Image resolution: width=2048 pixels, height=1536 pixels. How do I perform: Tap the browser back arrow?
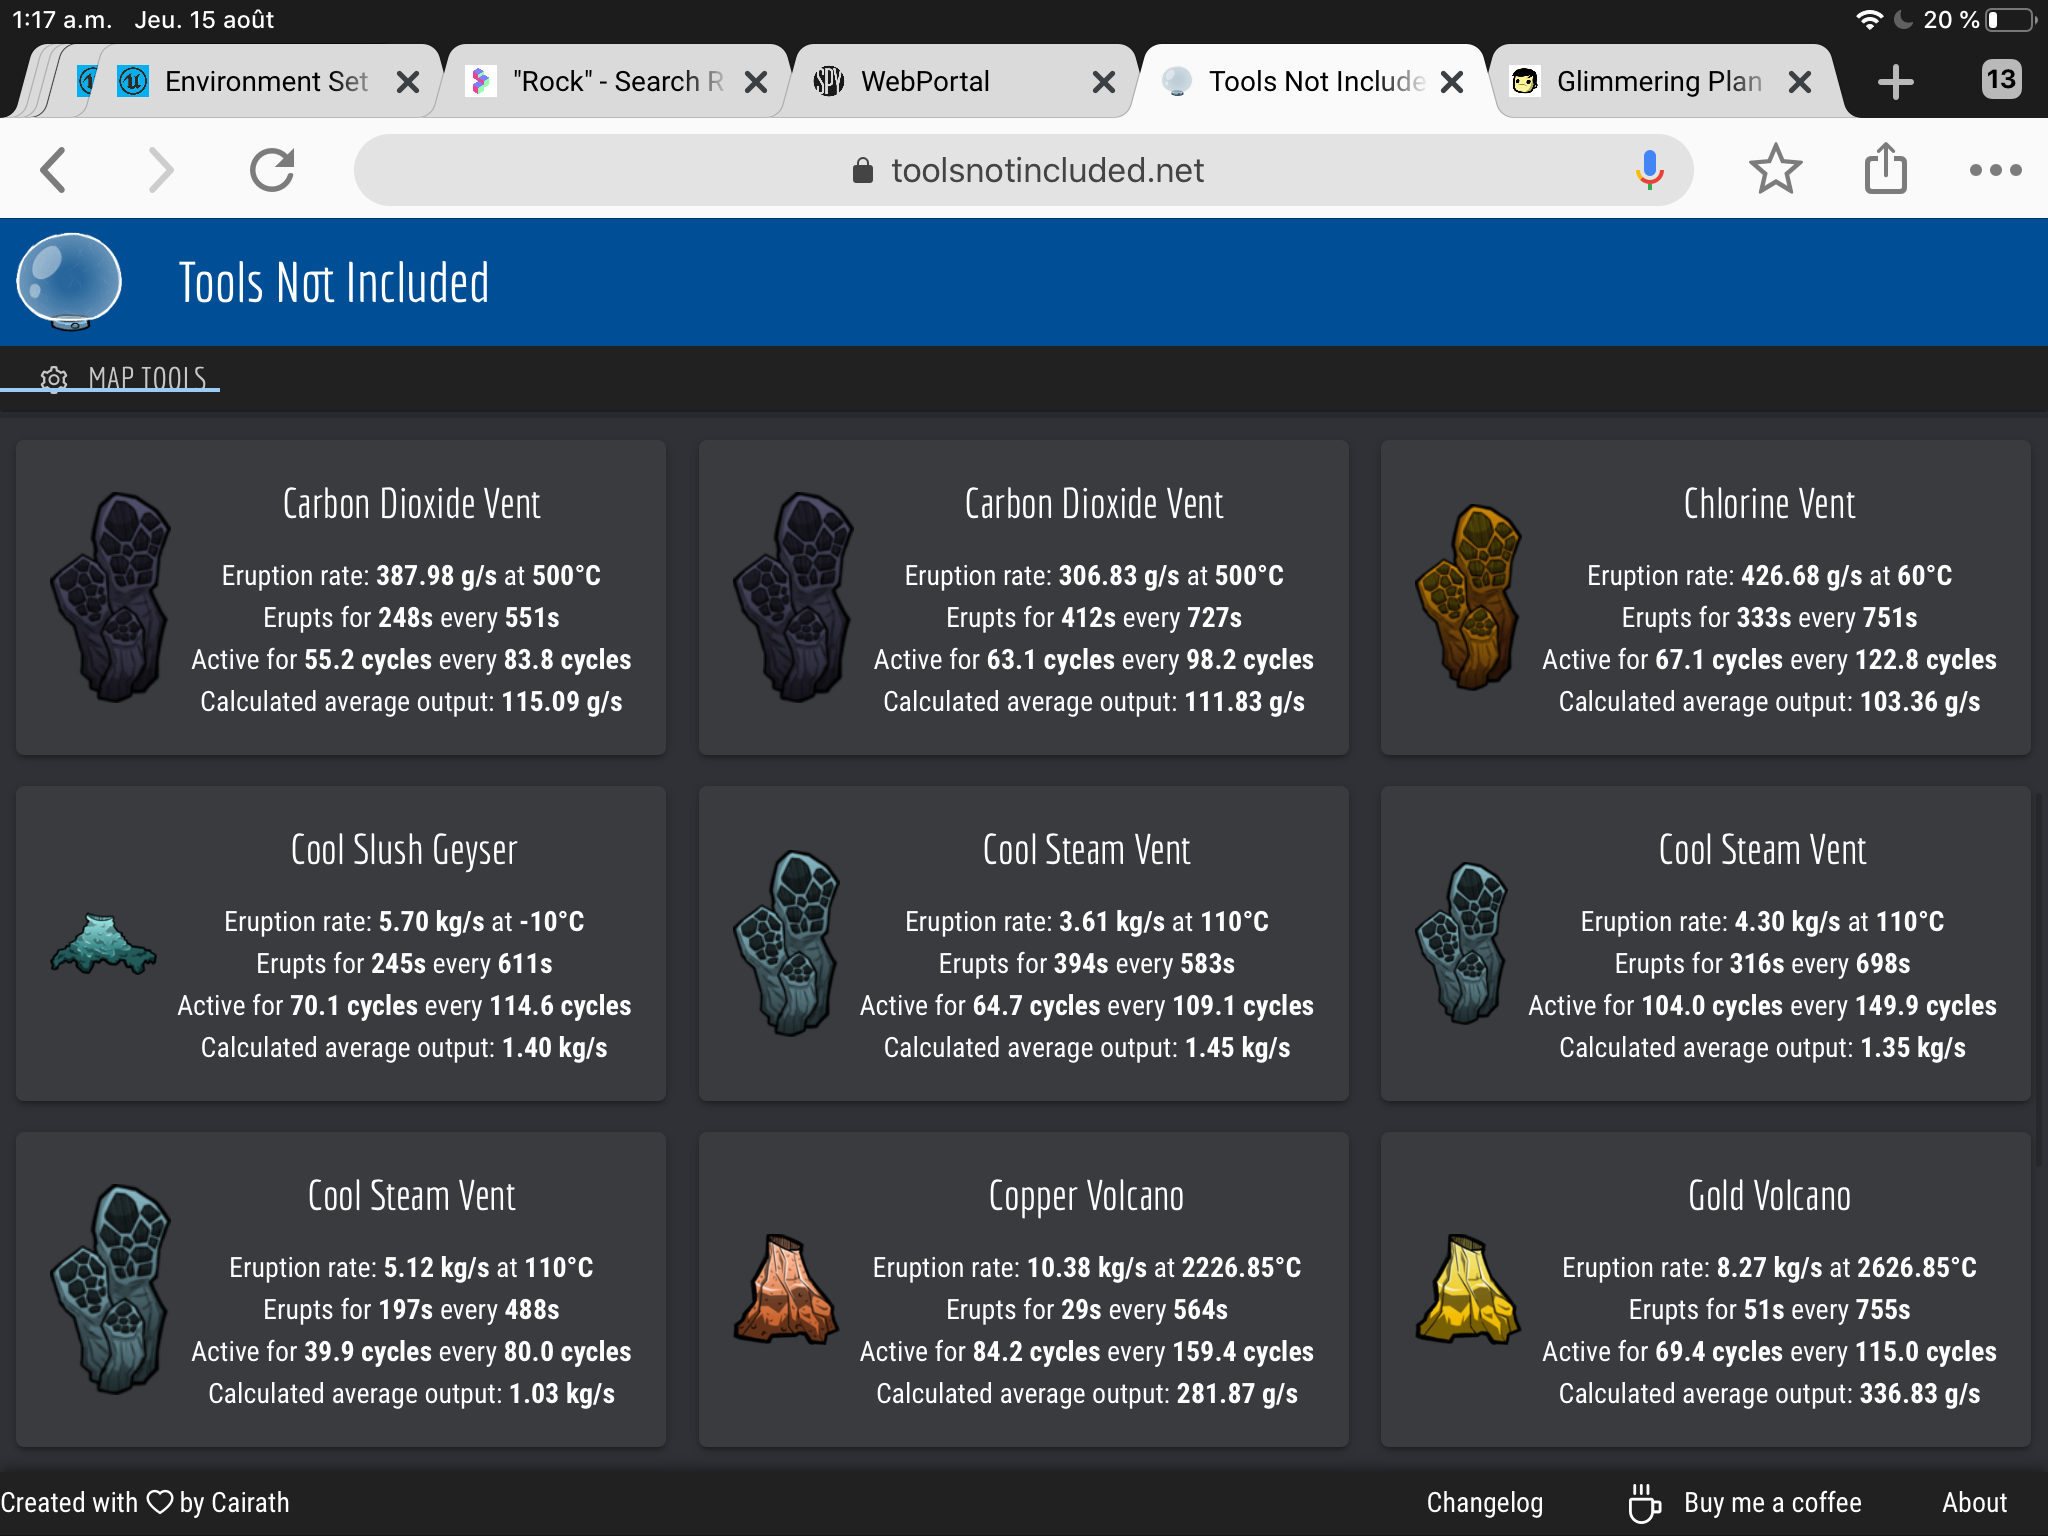[x=55, y=170]
